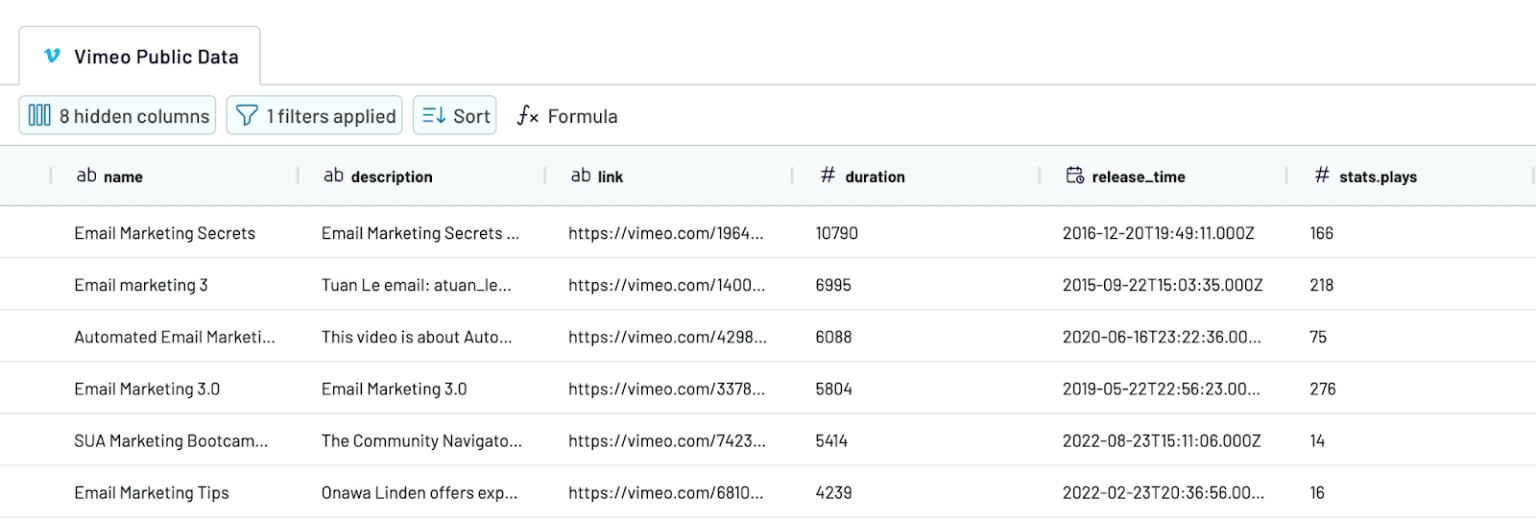Viewport: 1536px width, 519px height.
Task: Select duration cell 4239
Action: coord(834,493)
